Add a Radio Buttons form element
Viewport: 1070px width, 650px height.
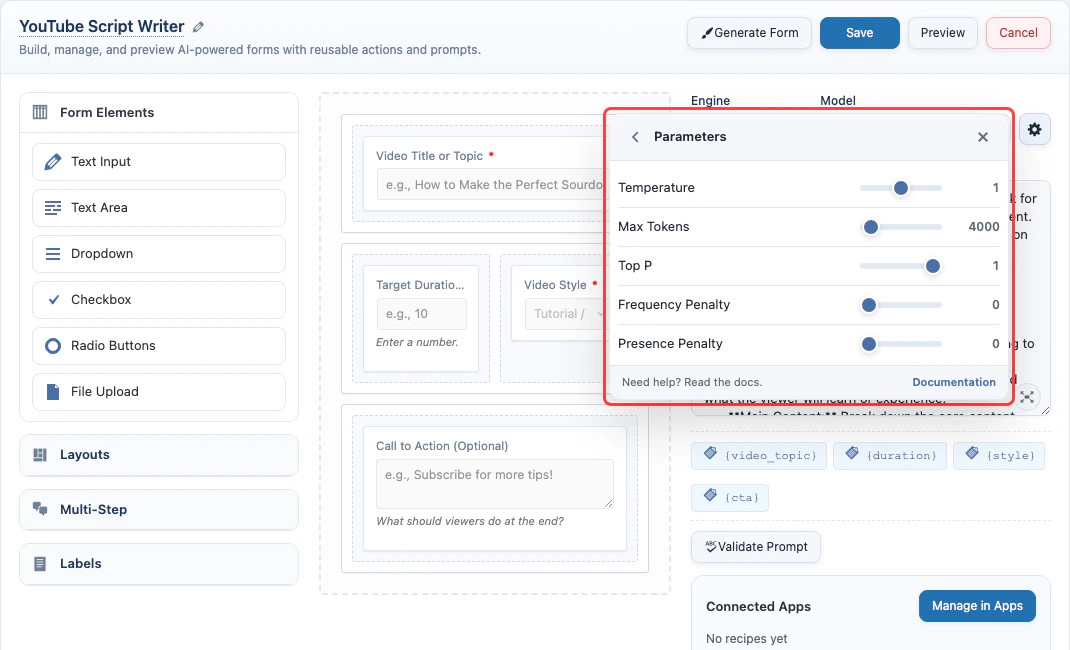(x=158, y=345)
